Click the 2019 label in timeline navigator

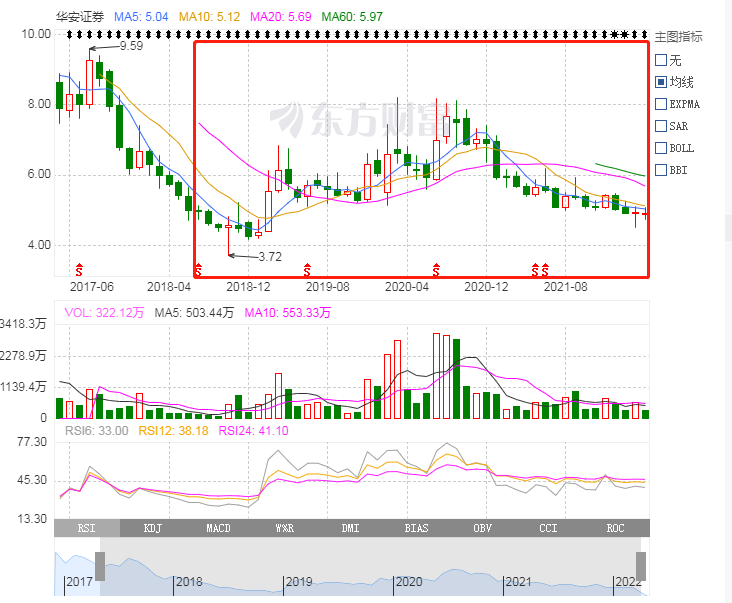pyautogui.click(x=299, y=582)
